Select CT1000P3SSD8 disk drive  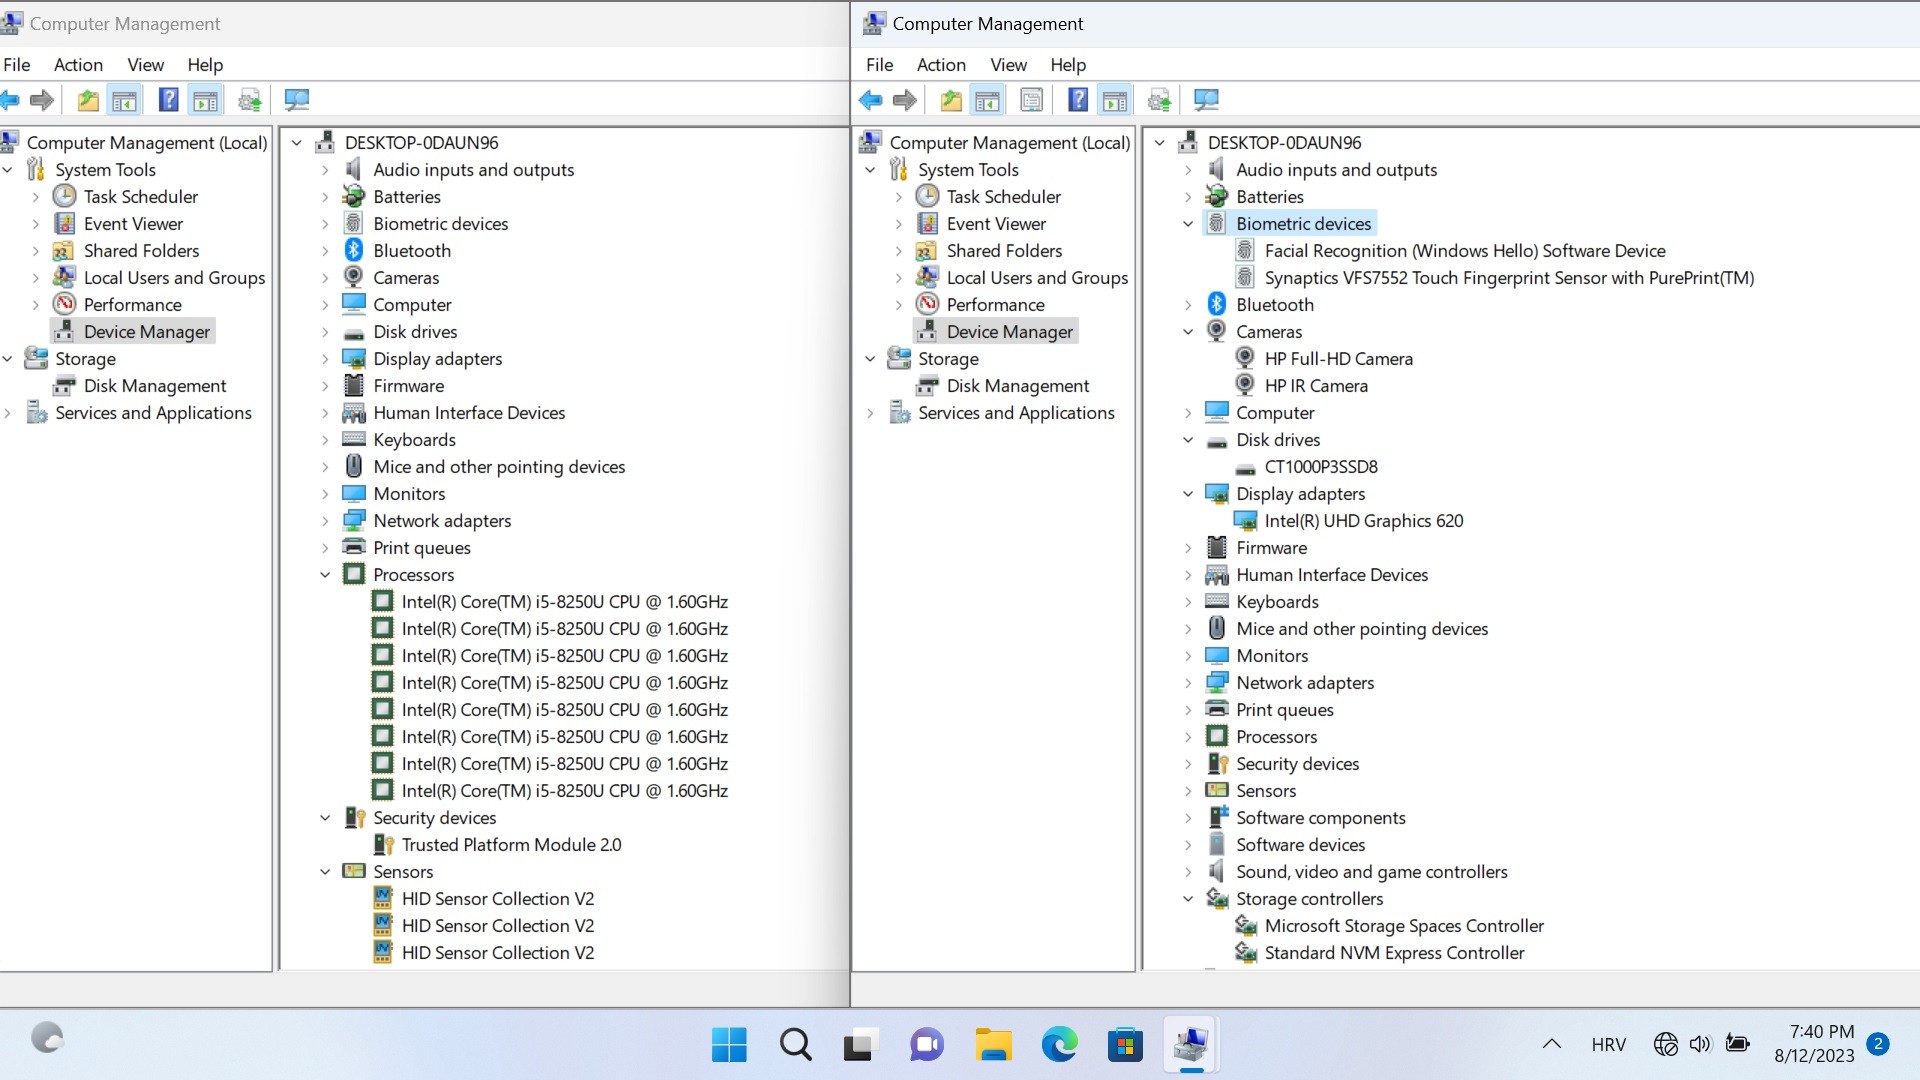[x=1321, y=467]
